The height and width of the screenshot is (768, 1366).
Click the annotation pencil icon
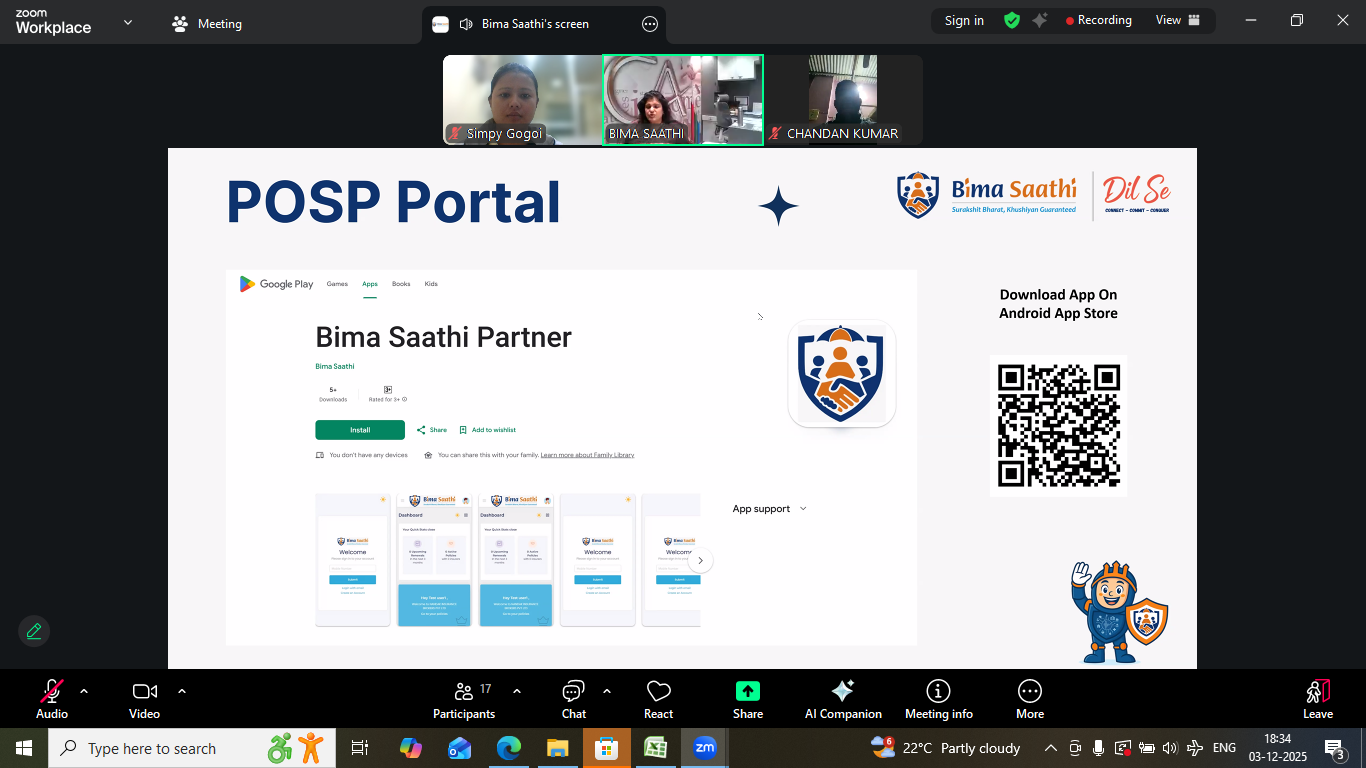[x=34, y=631]
